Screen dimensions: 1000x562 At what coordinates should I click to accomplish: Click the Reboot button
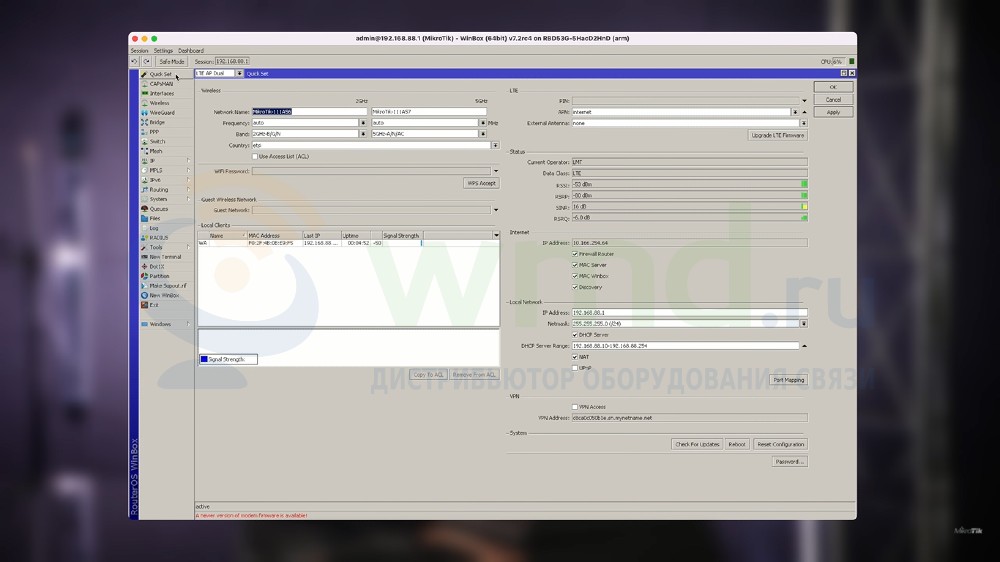point(737,444)
